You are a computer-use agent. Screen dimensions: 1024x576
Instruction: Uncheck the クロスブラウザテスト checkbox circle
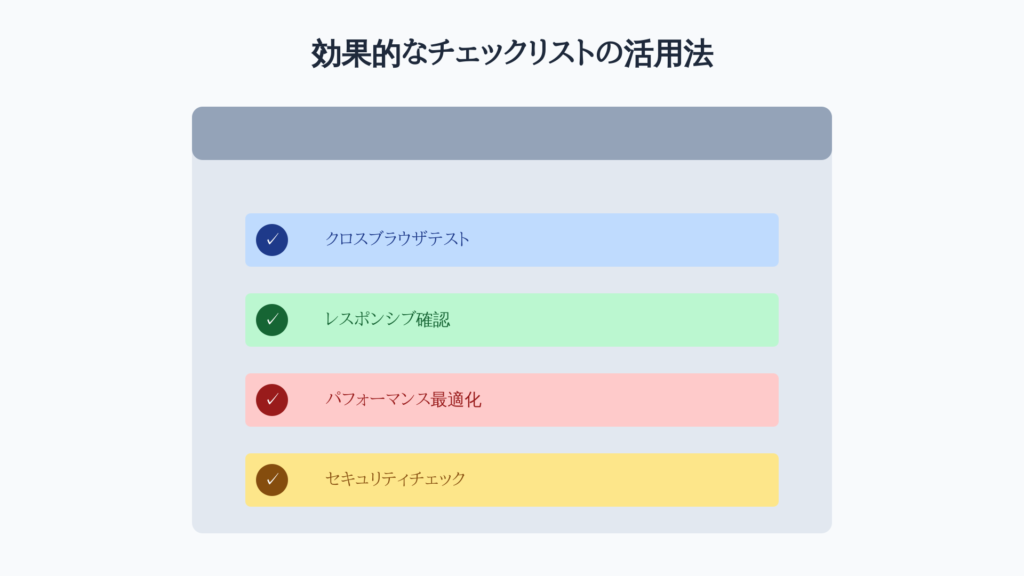pyautogui.click(x=272, y=240)
